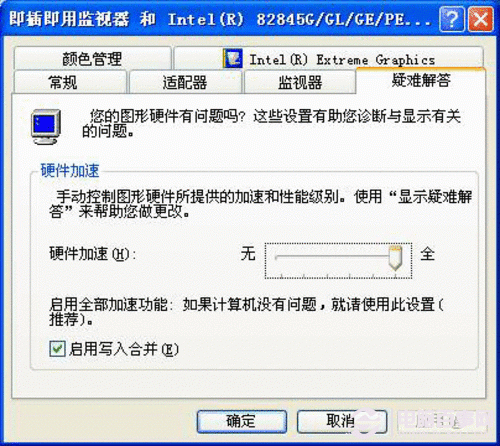The height and width of the screenshot is (446, 500).
Task: Click the 硬件加速 group box heading
Action: click(x=70, y=171)
